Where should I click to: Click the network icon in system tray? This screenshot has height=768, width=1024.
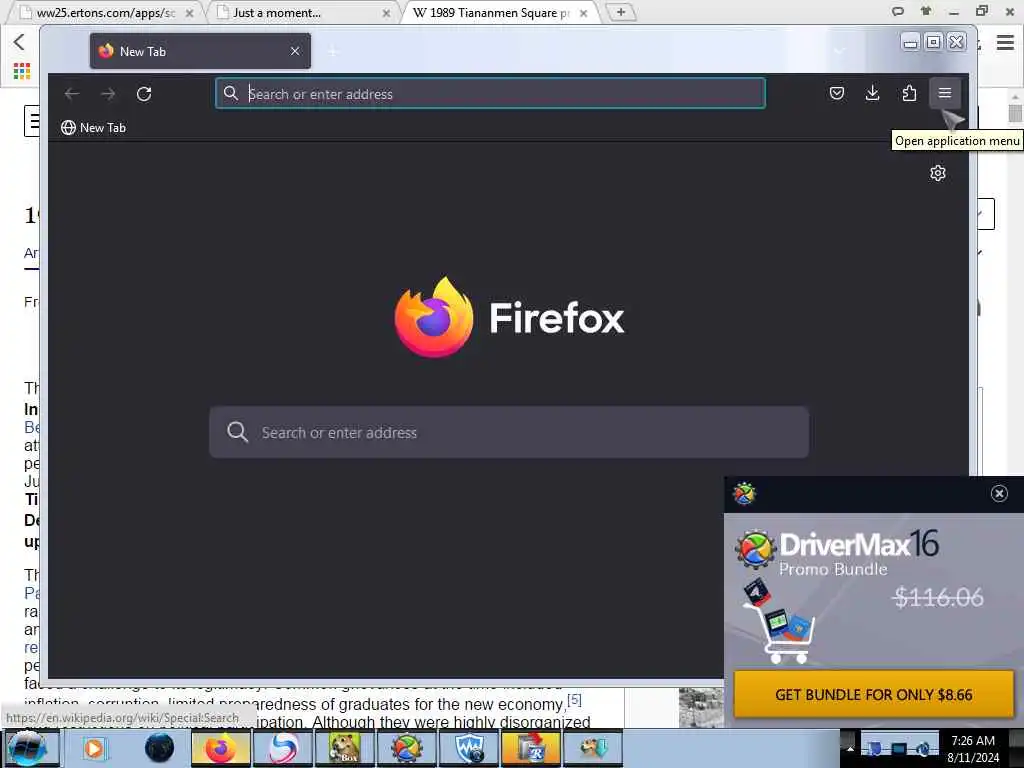tap(899, 749)
